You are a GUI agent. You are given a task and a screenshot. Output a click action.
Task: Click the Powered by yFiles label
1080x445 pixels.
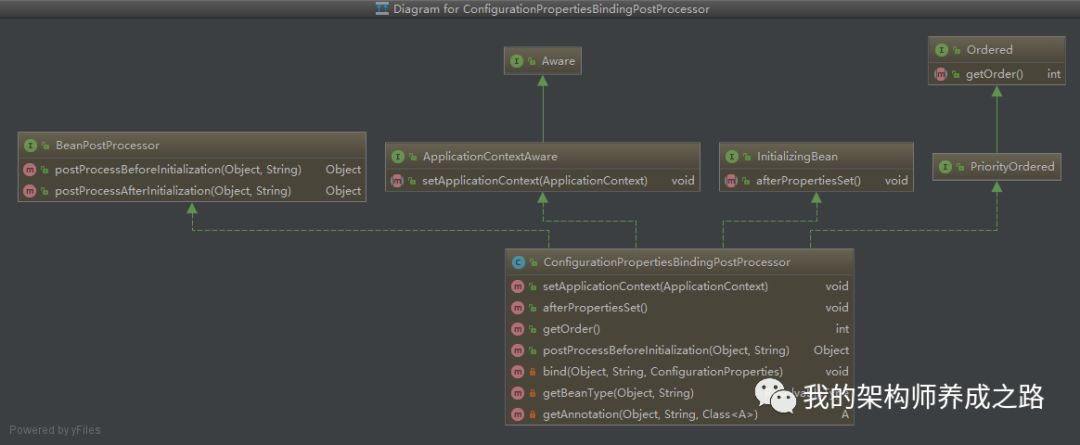54,430
